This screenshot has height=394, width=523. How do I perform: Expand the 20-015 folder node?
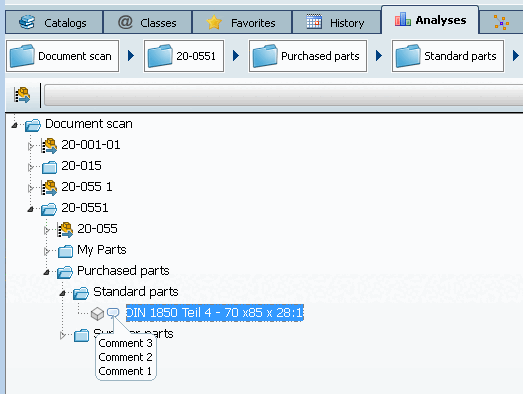click(31, 167)
